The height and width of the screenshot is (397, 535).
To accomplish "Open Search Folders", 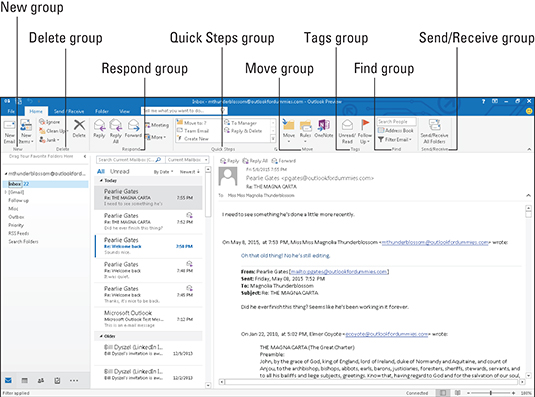I will pos(23,241).
